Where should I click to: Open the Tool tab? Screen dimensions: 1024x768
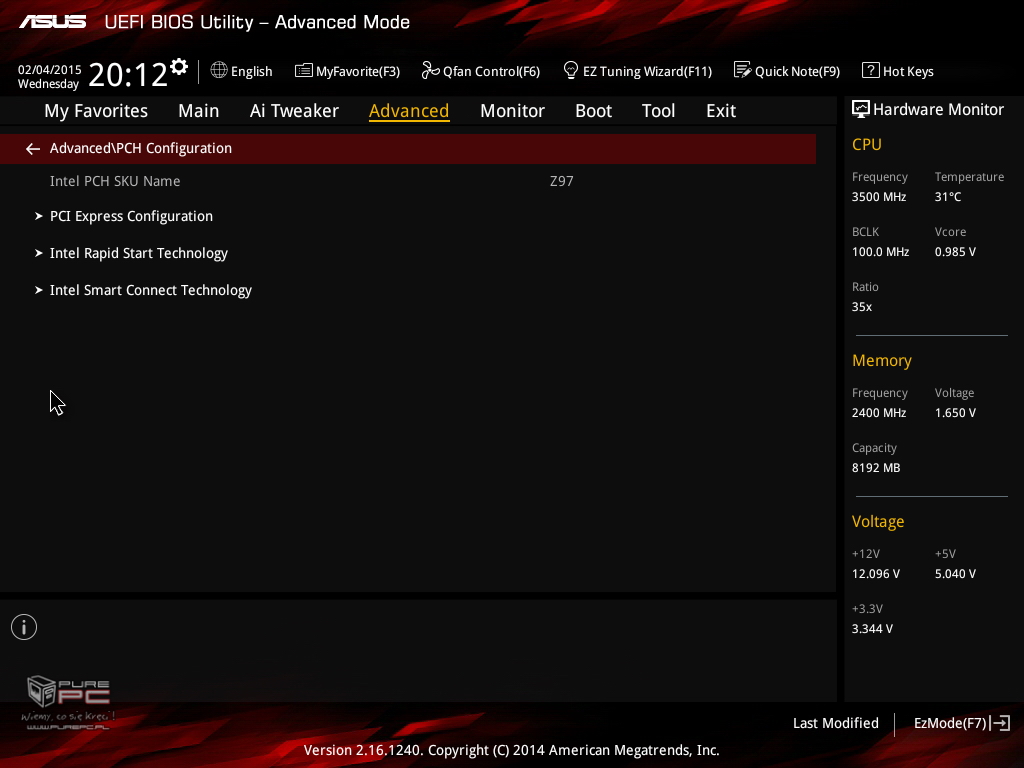click(658, 111)
